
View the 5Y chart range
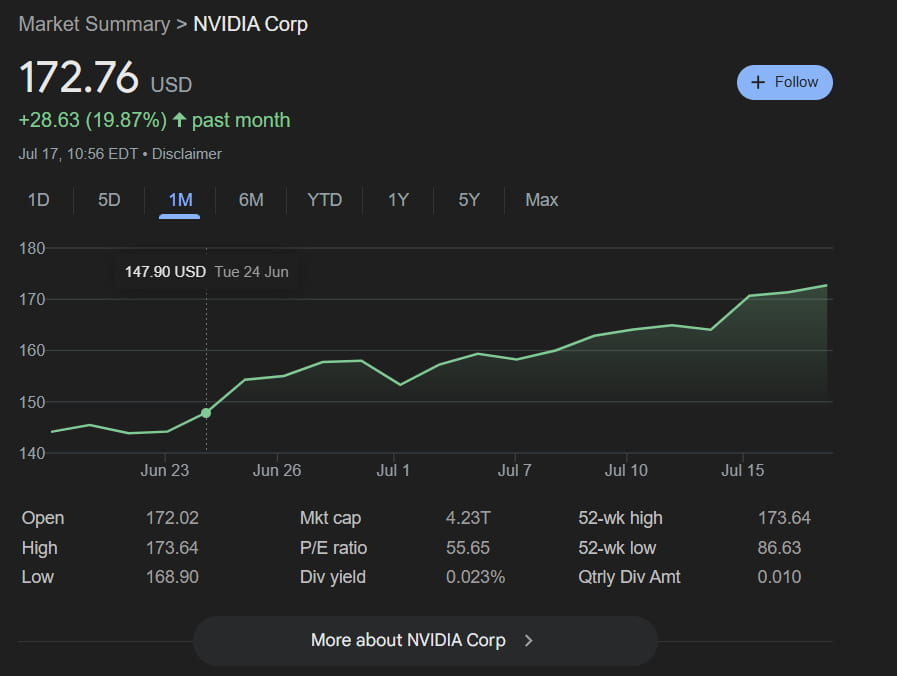(x=469, y=200)
